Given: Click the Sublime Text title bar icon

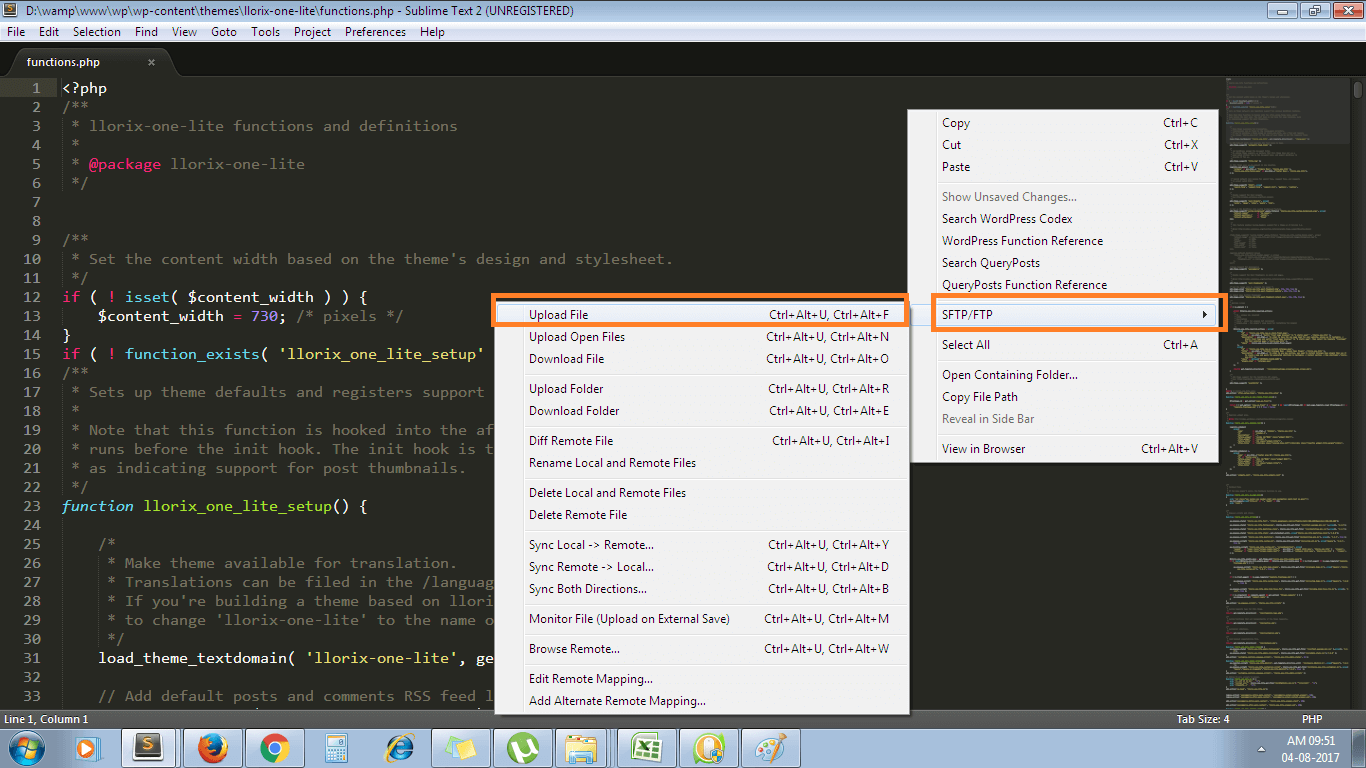Looking at the screenshot, I should pyautogui.click(x=12, y=11).
